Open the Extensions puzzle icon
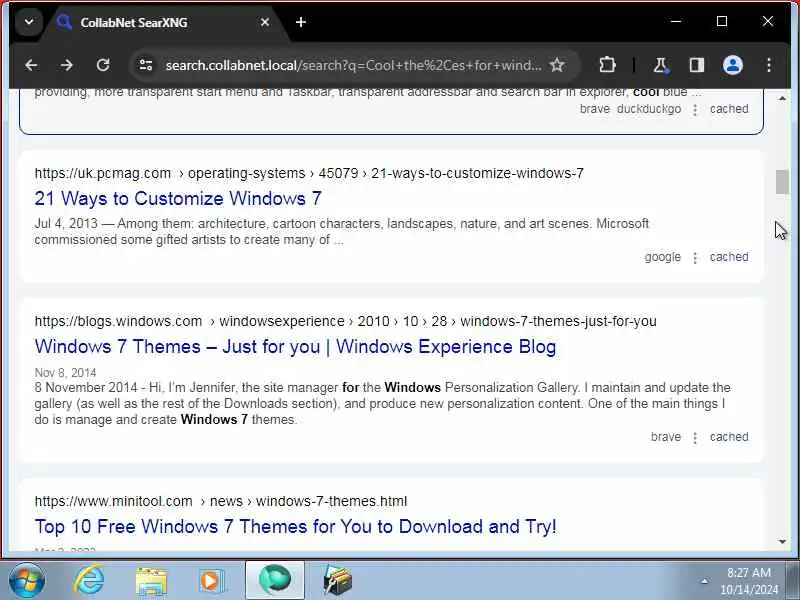Screen dimensions: 800x600 (x=607, y=65)
